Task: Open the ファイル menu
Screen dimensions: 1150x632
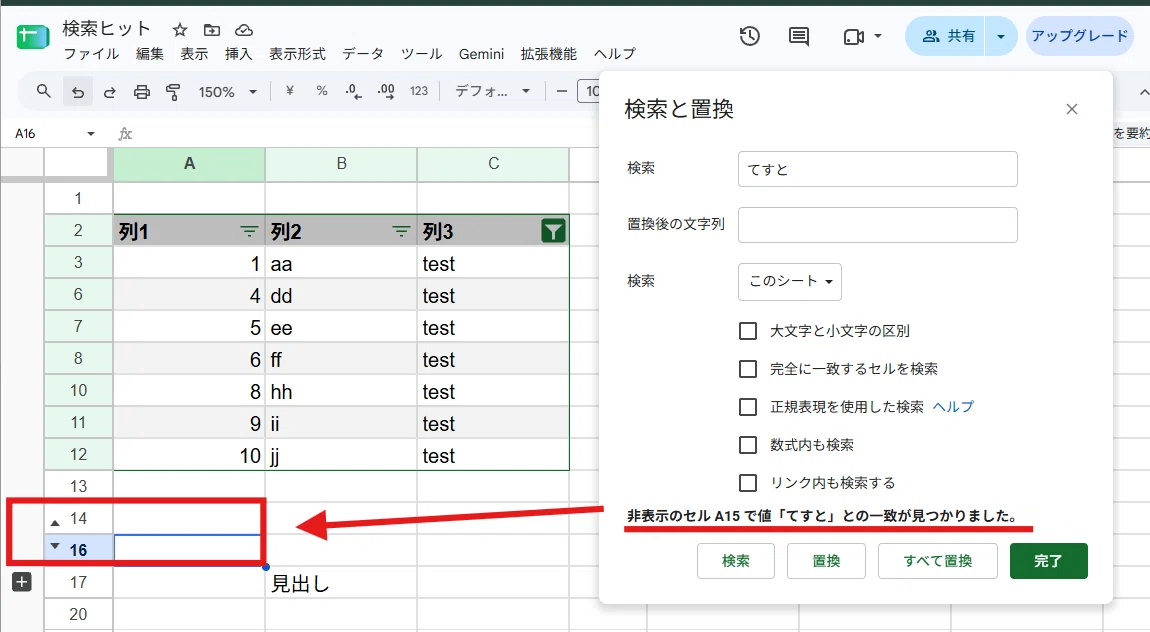Action: tap(91, 54)
